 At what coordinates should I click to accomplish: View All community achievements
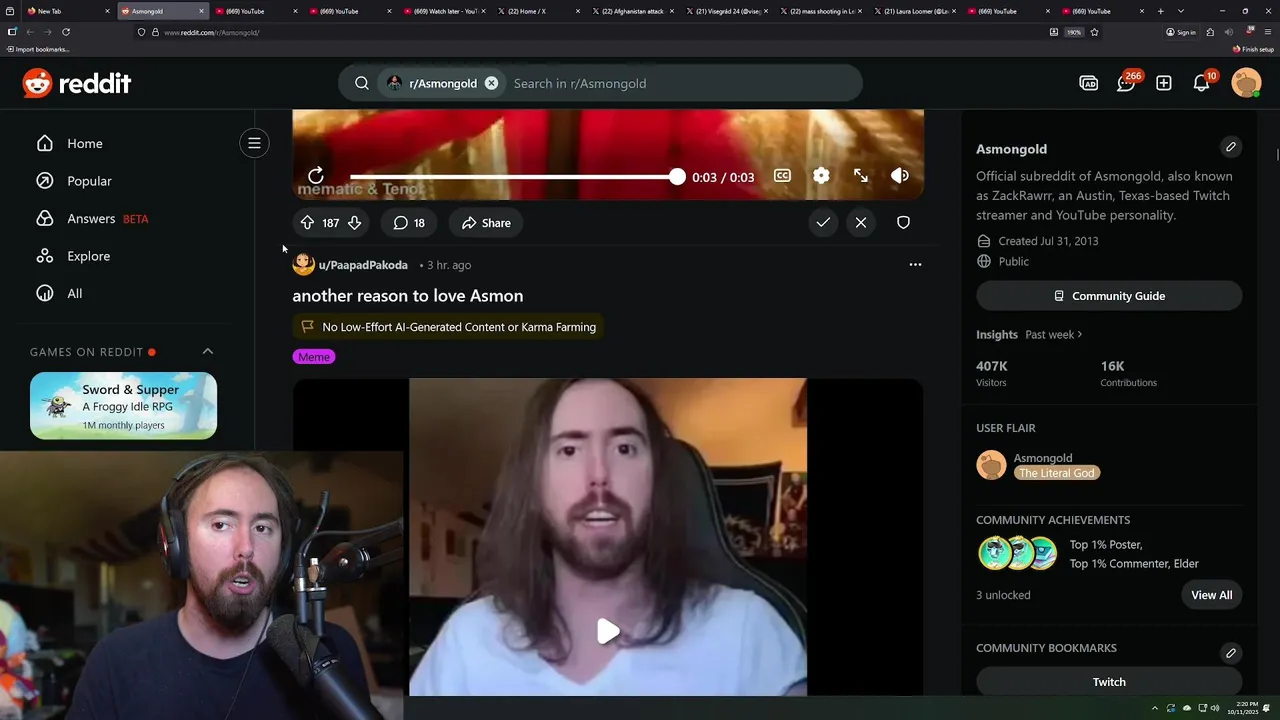click(1212, 595)
